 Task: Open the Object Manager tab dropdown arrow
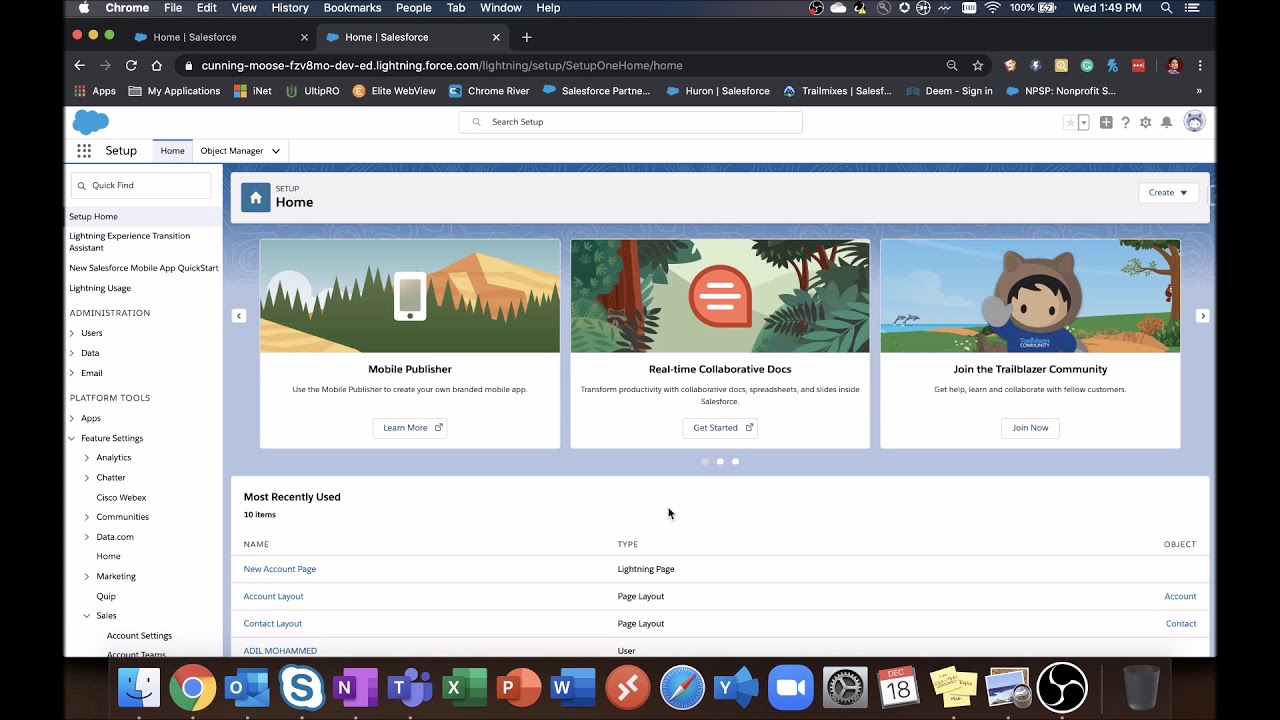(x=276, y=151)
